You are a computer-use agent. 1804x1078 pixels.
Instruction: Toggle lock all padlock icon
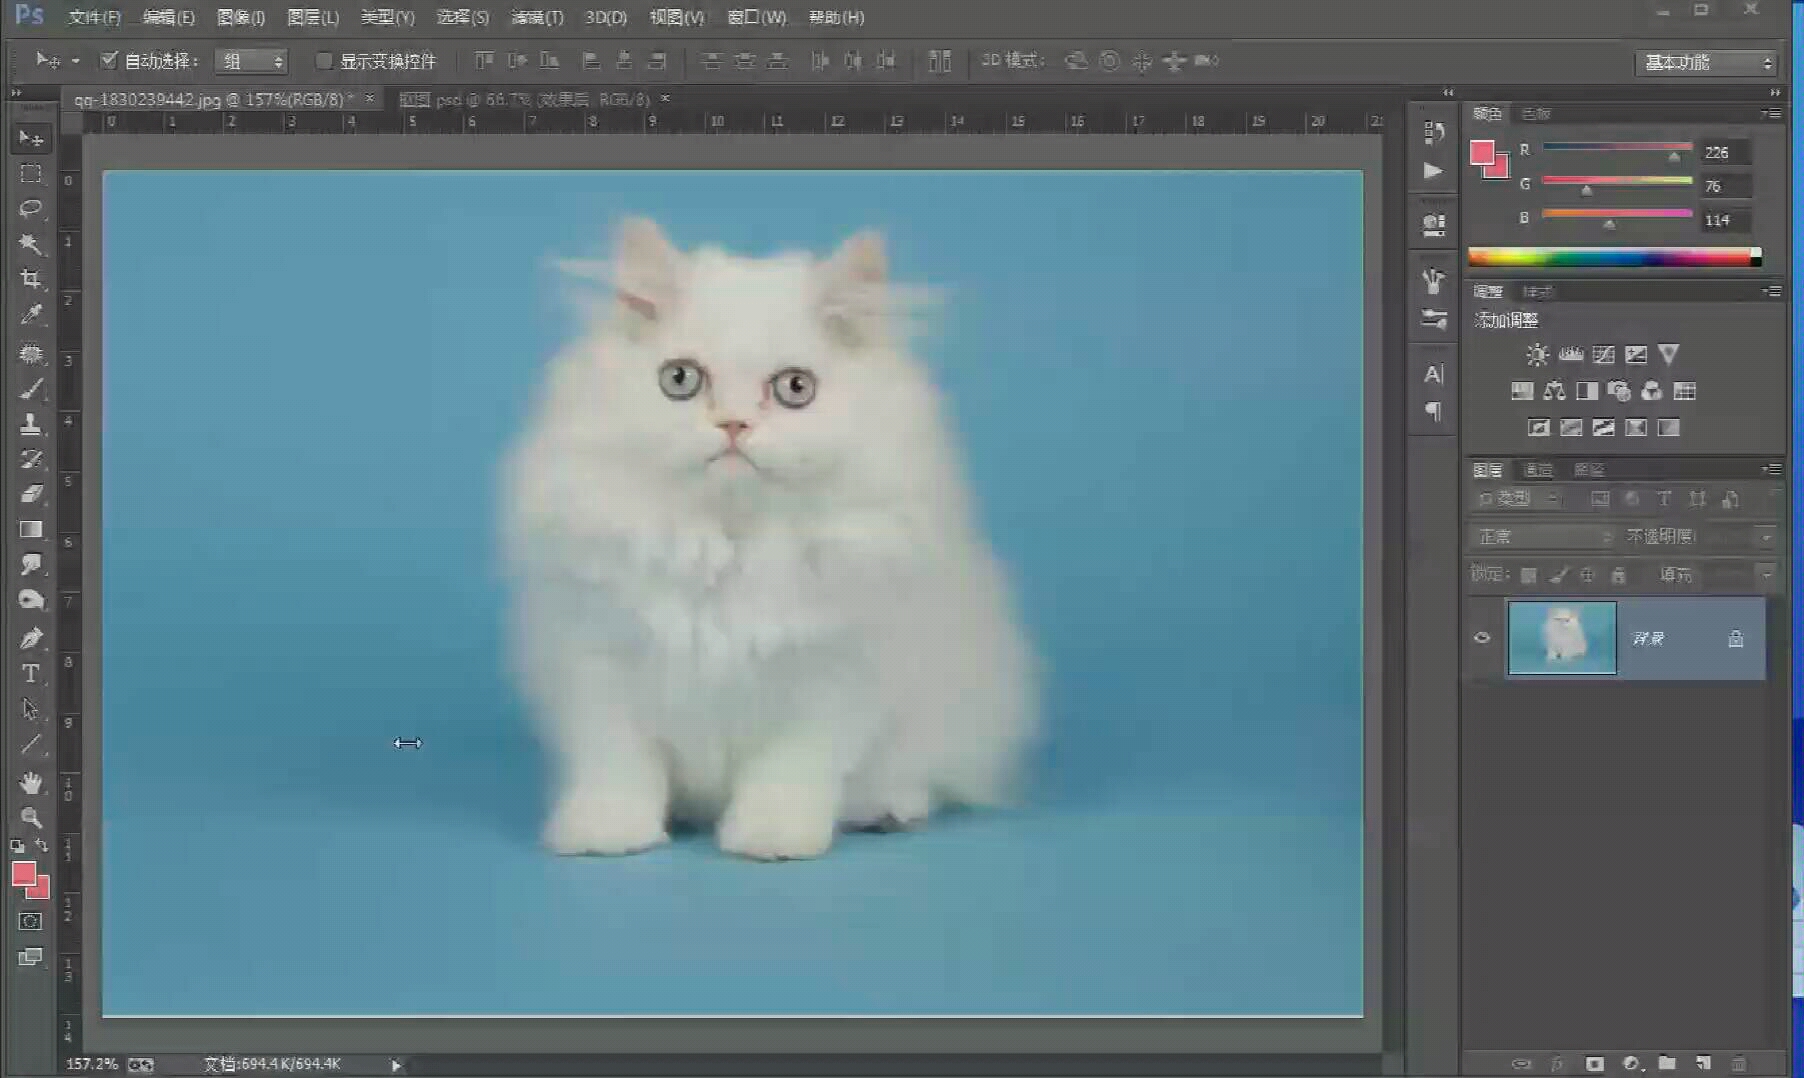(1618, 575)
